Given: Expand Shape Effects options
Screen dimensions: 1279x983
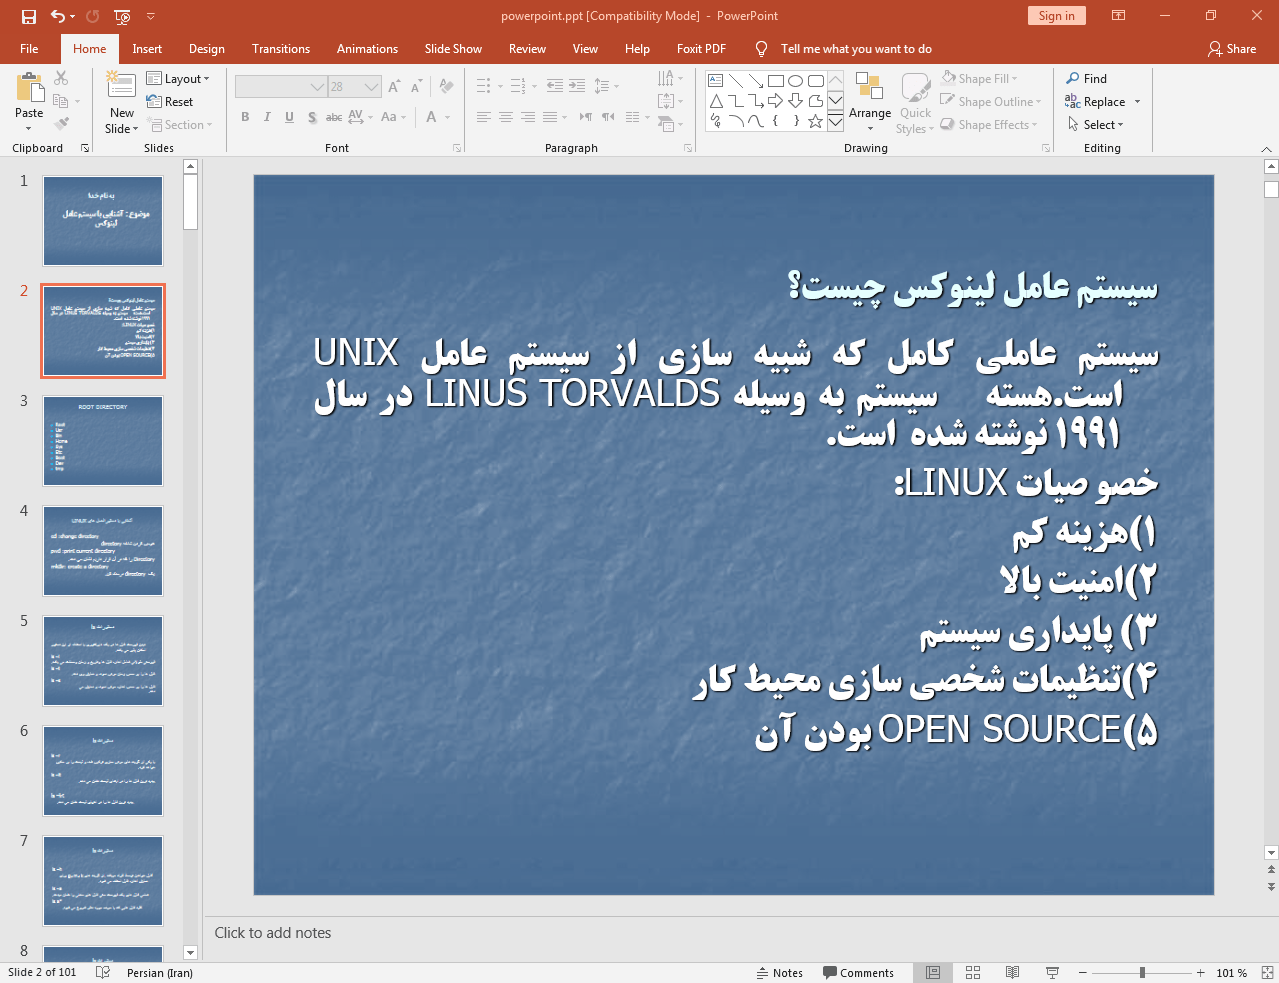Looking at the screenshot, I should click(989, 125).
